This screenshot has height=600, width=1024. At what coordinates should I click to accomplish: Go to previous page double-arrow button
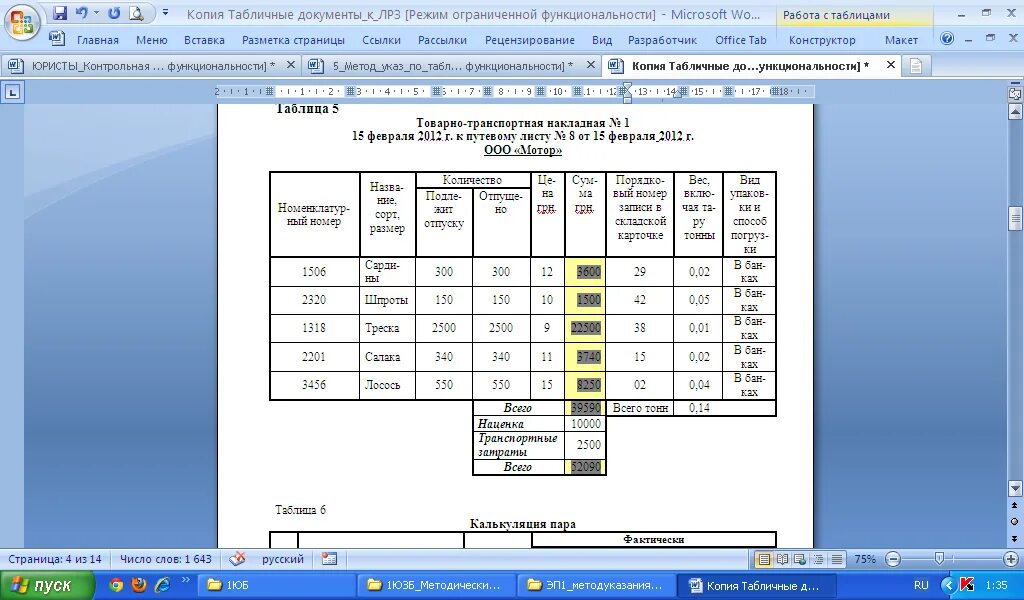click(1015, 506)
